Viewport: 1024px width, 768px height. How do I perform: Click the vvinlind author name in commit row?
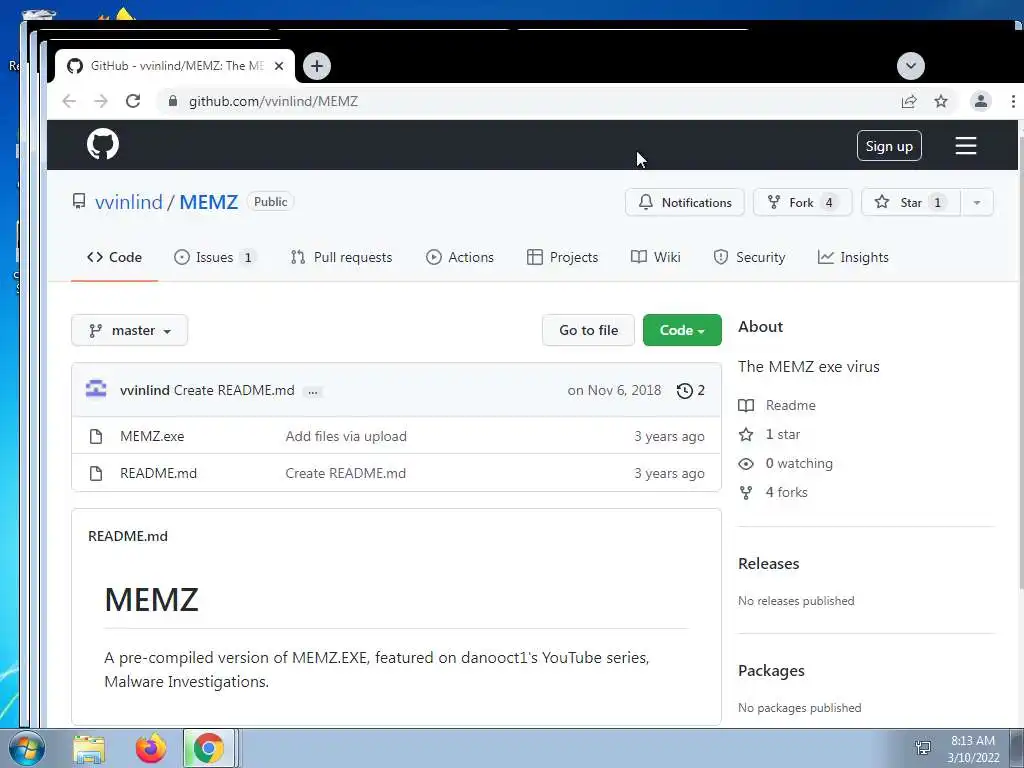coord(145,391)
